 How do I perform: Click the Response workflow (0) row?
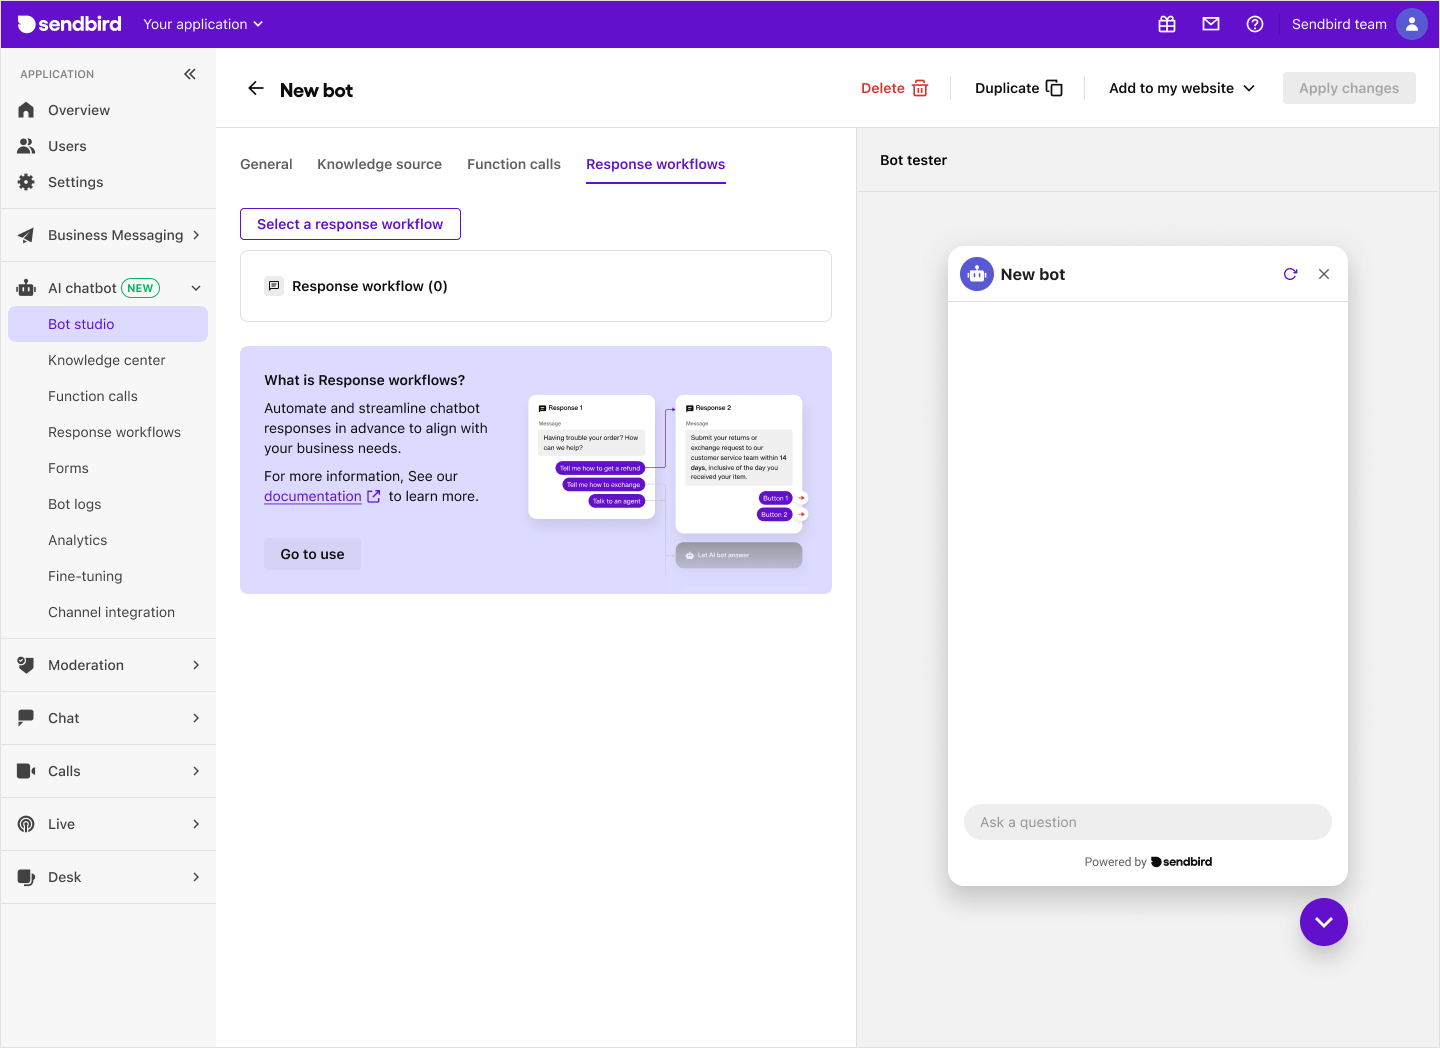pos(536,286)
